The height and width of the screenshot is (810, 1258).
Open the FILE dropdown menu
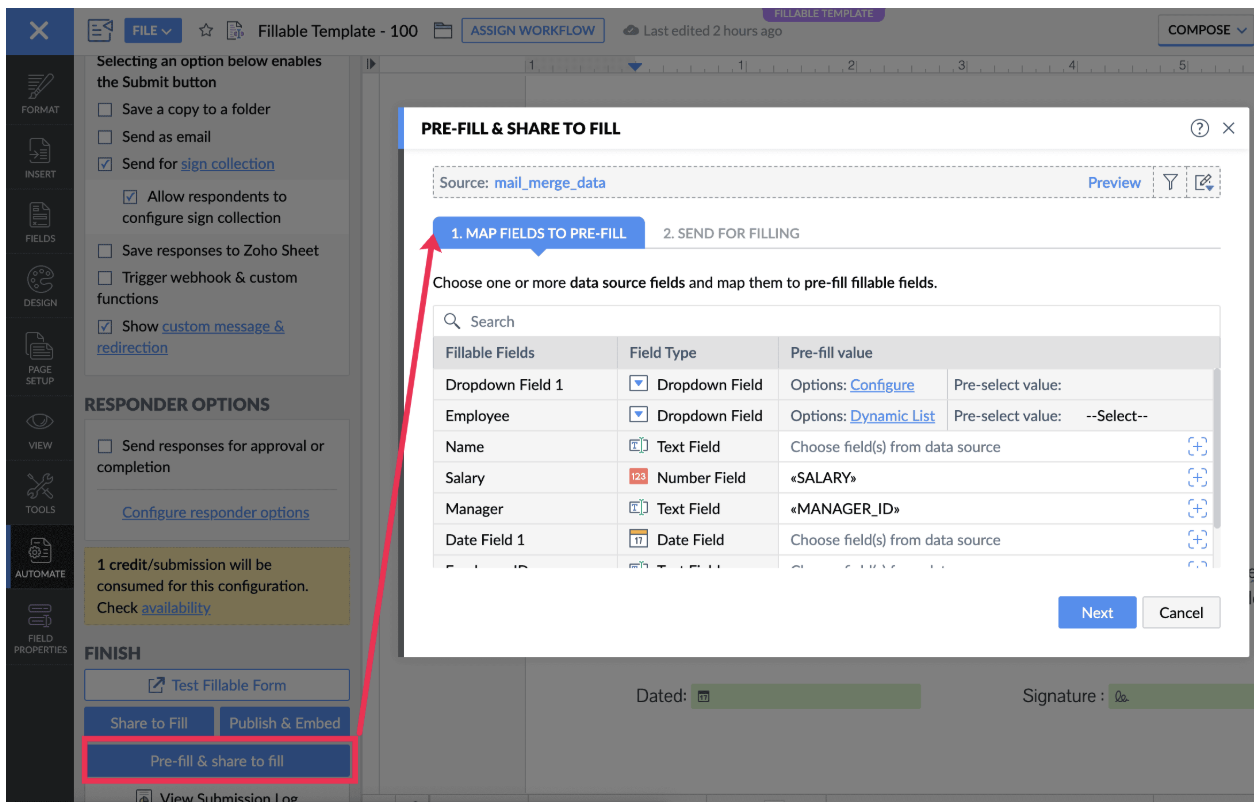click(153, 31)
